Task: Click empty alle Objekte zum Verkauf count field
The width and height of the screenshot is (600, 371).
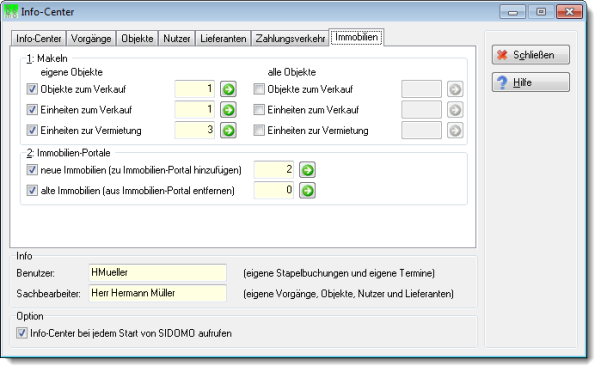Action: 422,89
